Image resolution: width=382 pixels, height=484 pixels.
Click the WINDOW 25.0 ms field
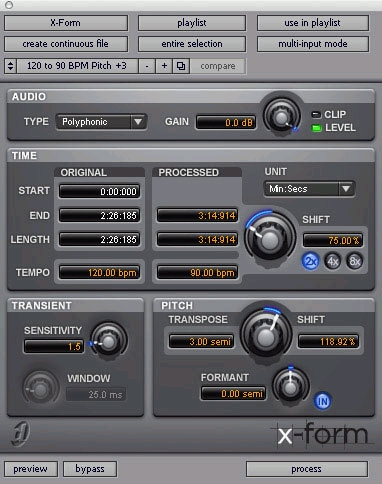coord(96,395)
